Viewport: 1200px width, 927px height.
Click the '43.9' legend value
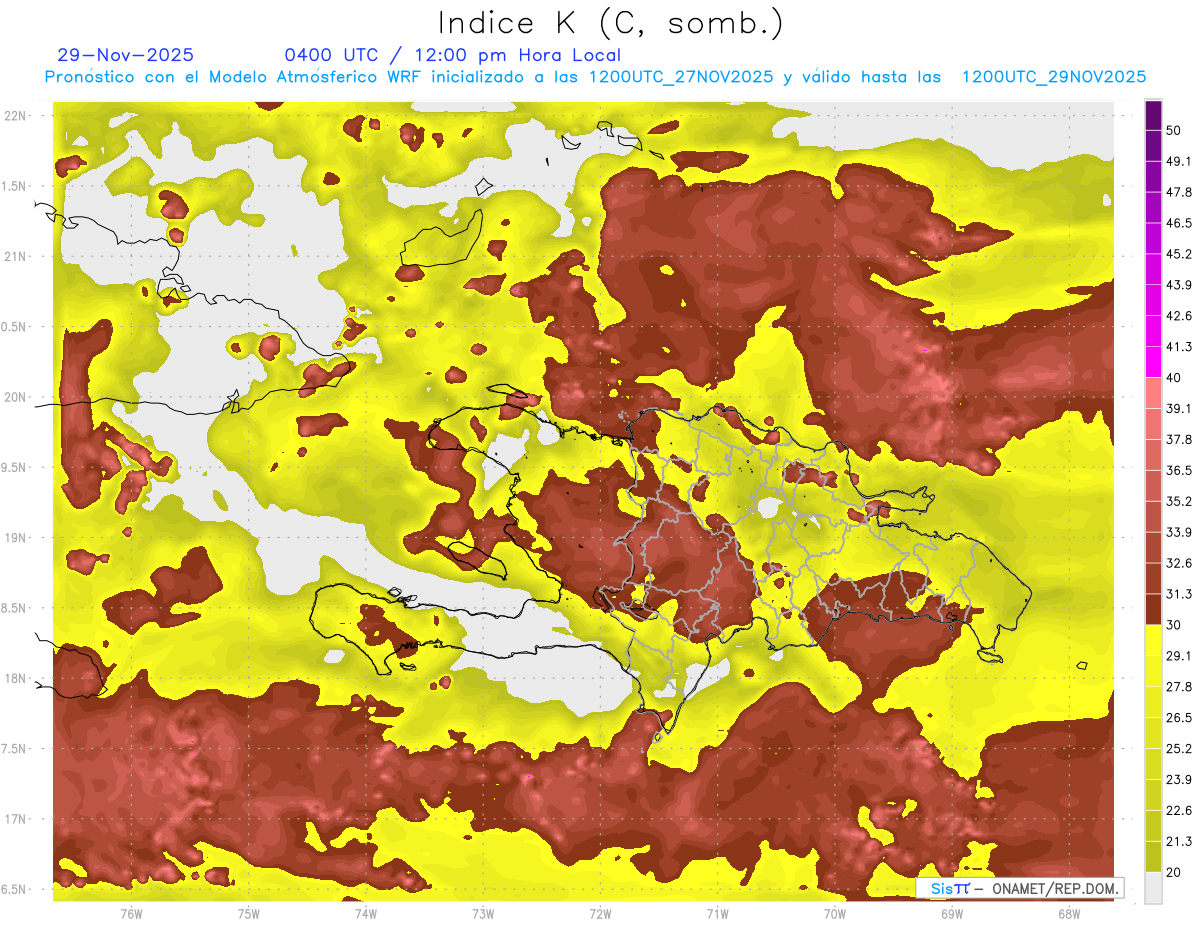(1178, 285)
